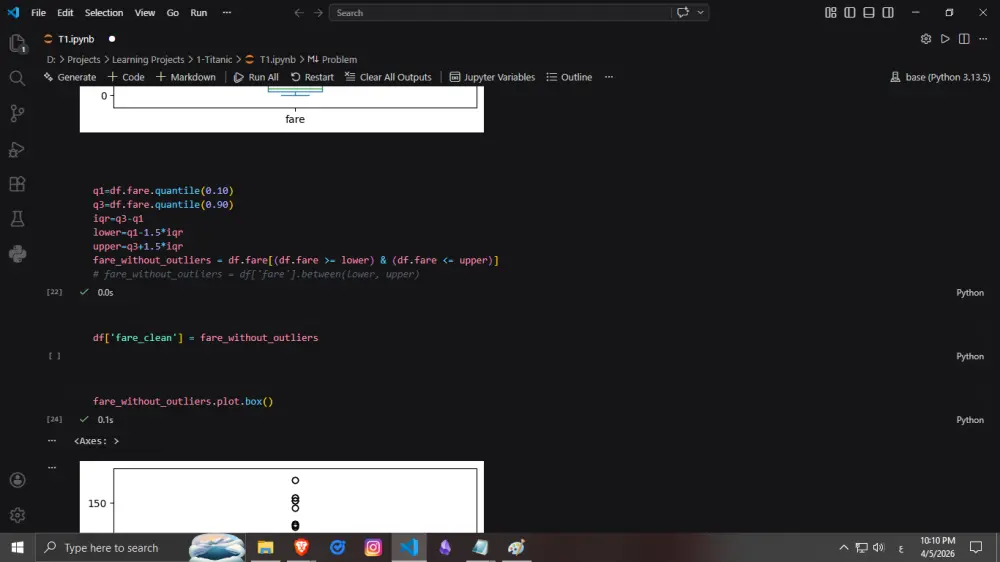Open the Explorer view in activity bar
This screenshot has width=1000, height=562.
17,43
